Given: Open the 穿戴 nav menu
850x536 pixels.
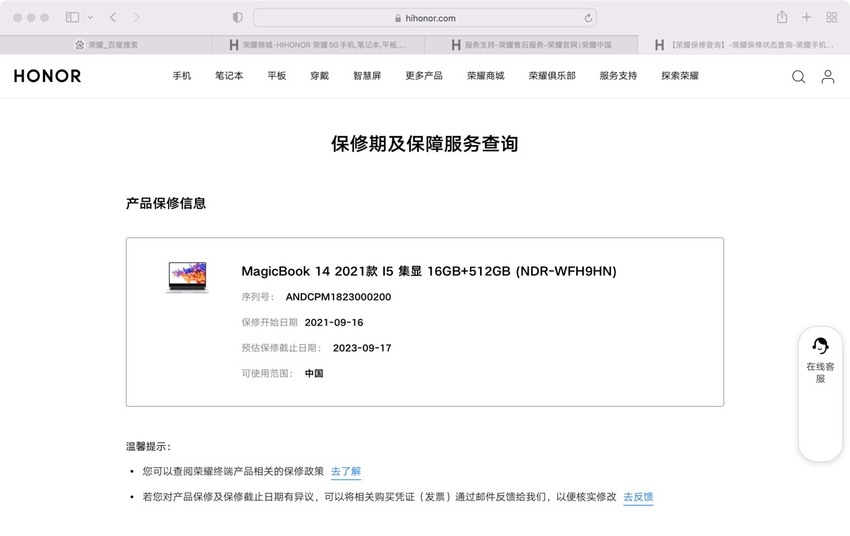Looking at the screenshot, I should point(319,76).
